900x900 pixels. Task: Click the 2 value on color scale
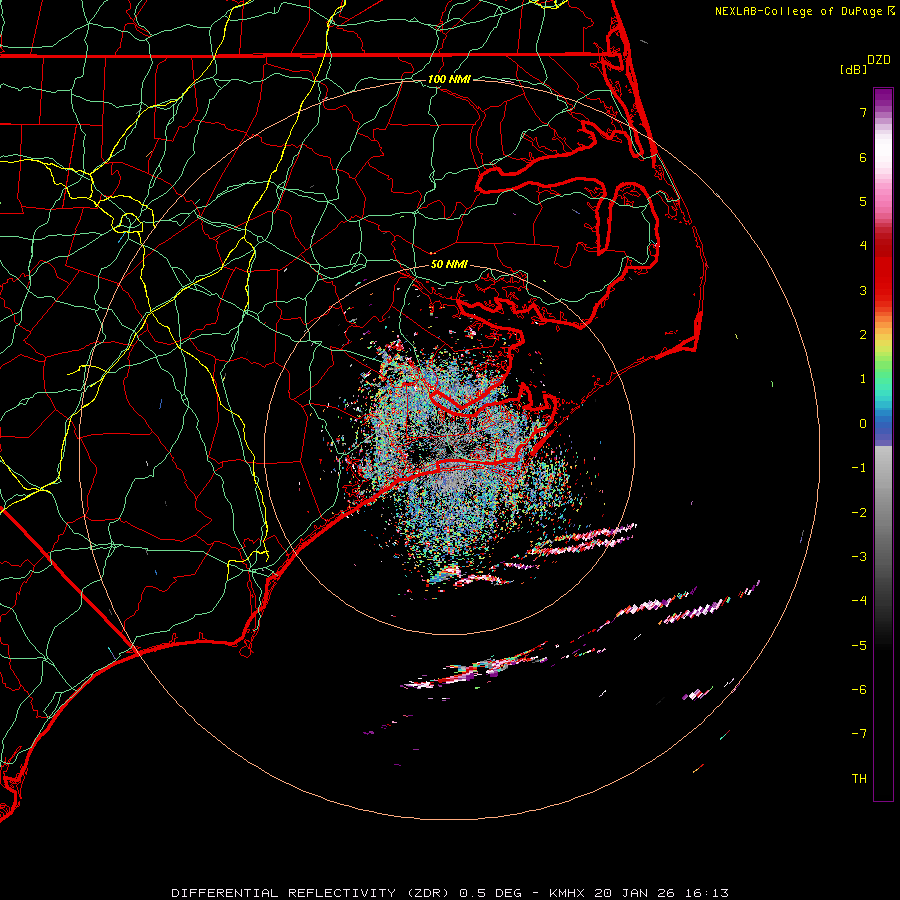coord(863,335)
